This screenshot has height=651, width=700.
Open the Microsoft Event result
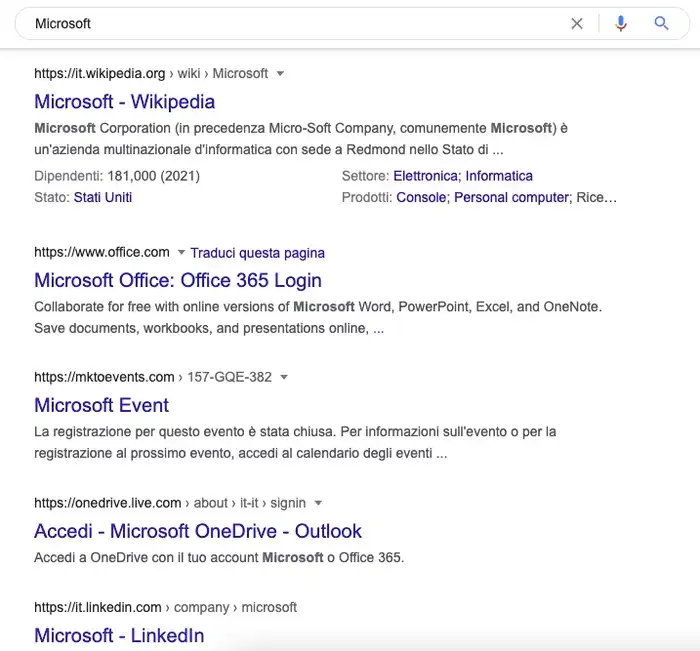pyautogui.click(x=101, y=405)
